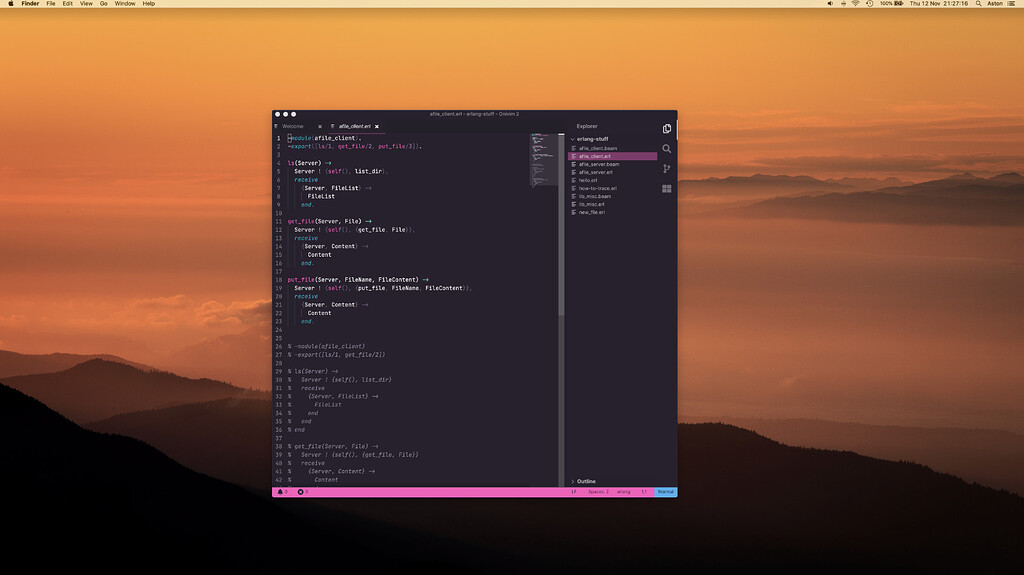
Task: Click the code minimap preview
Action: pos(543,160)
